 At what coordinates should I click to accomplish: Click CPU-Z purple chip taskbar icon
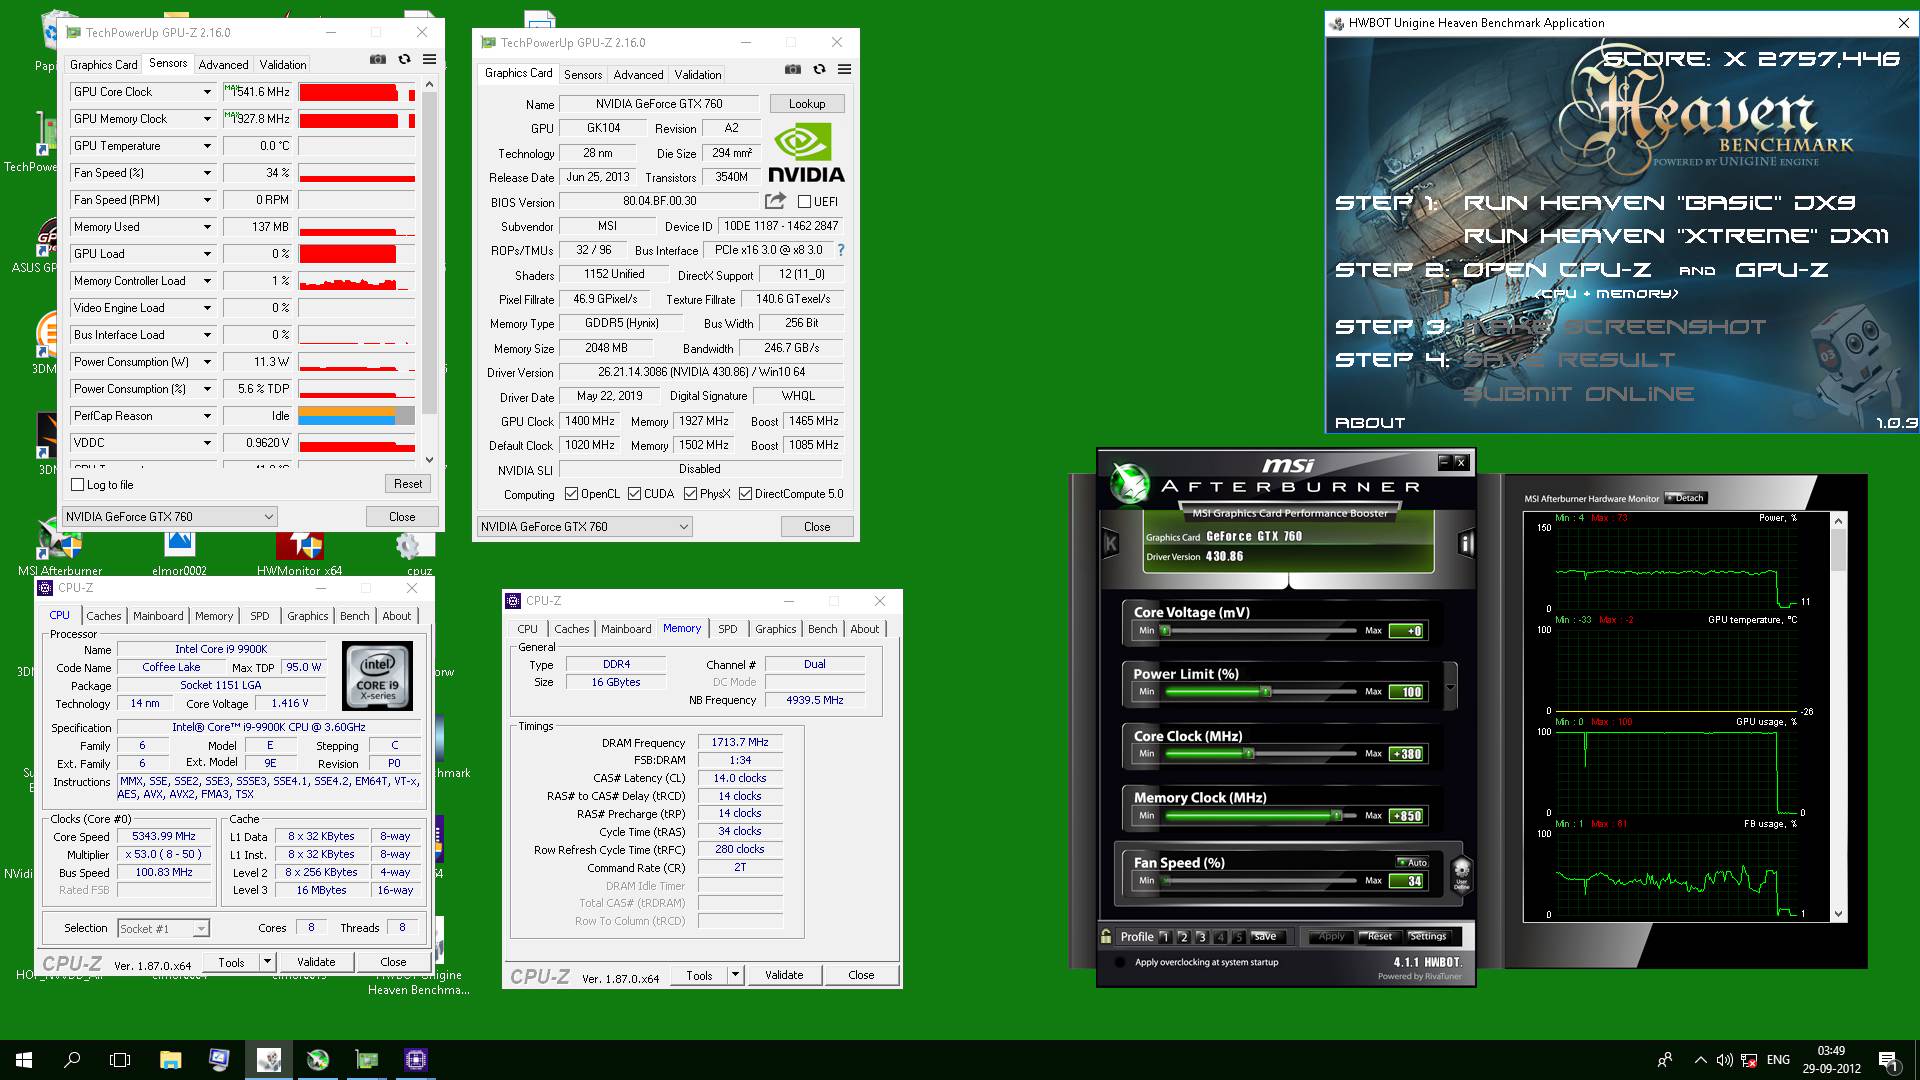point(416,1060)
